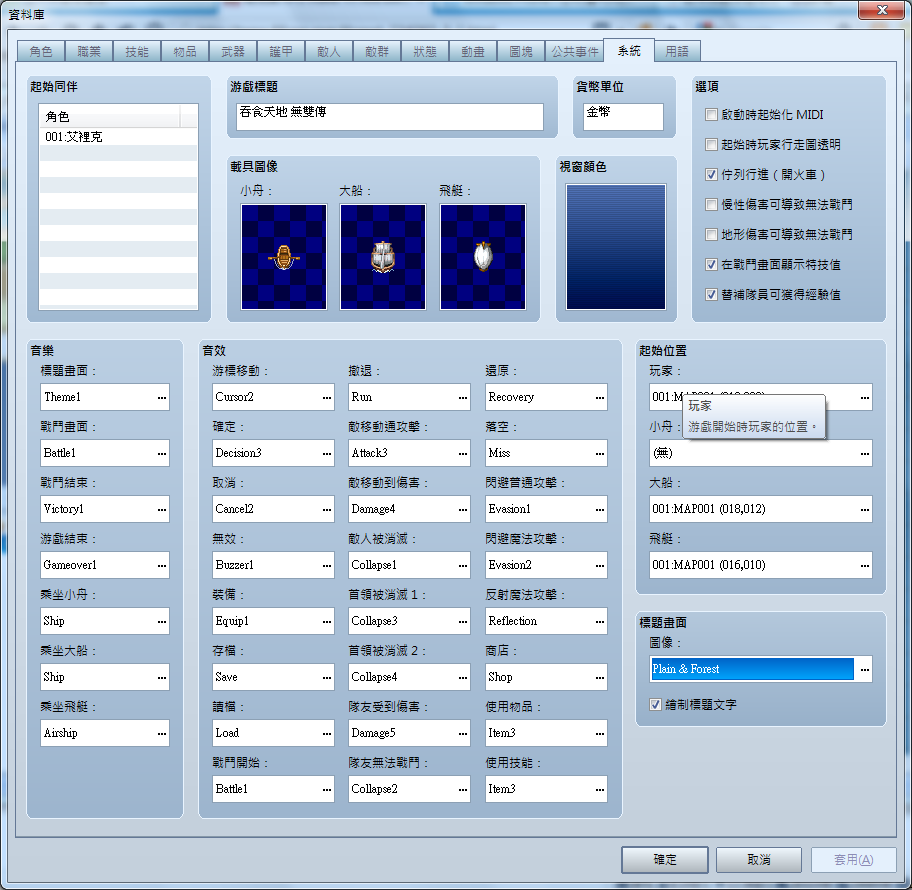Go to the 公共事件 tab
This screenshot has width=912, height=890.
575,51
